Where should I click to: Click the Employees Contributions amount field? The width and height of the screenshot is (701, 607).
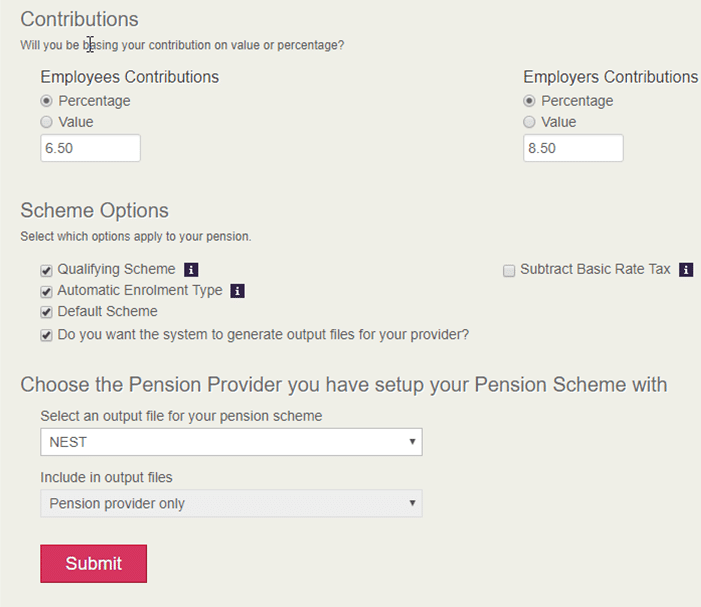90,148
